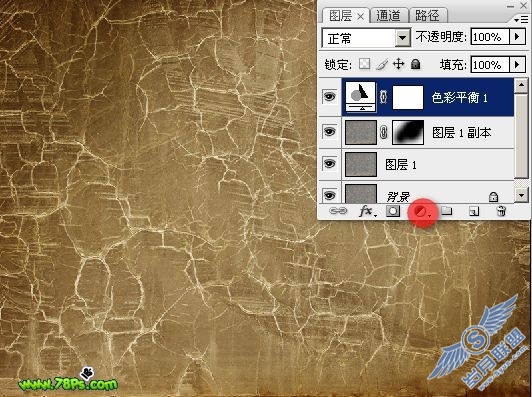Viewport: 532px width, 397px height.
Task: Enable lock image pixels brush icon
Action: (x=382, y=64)
